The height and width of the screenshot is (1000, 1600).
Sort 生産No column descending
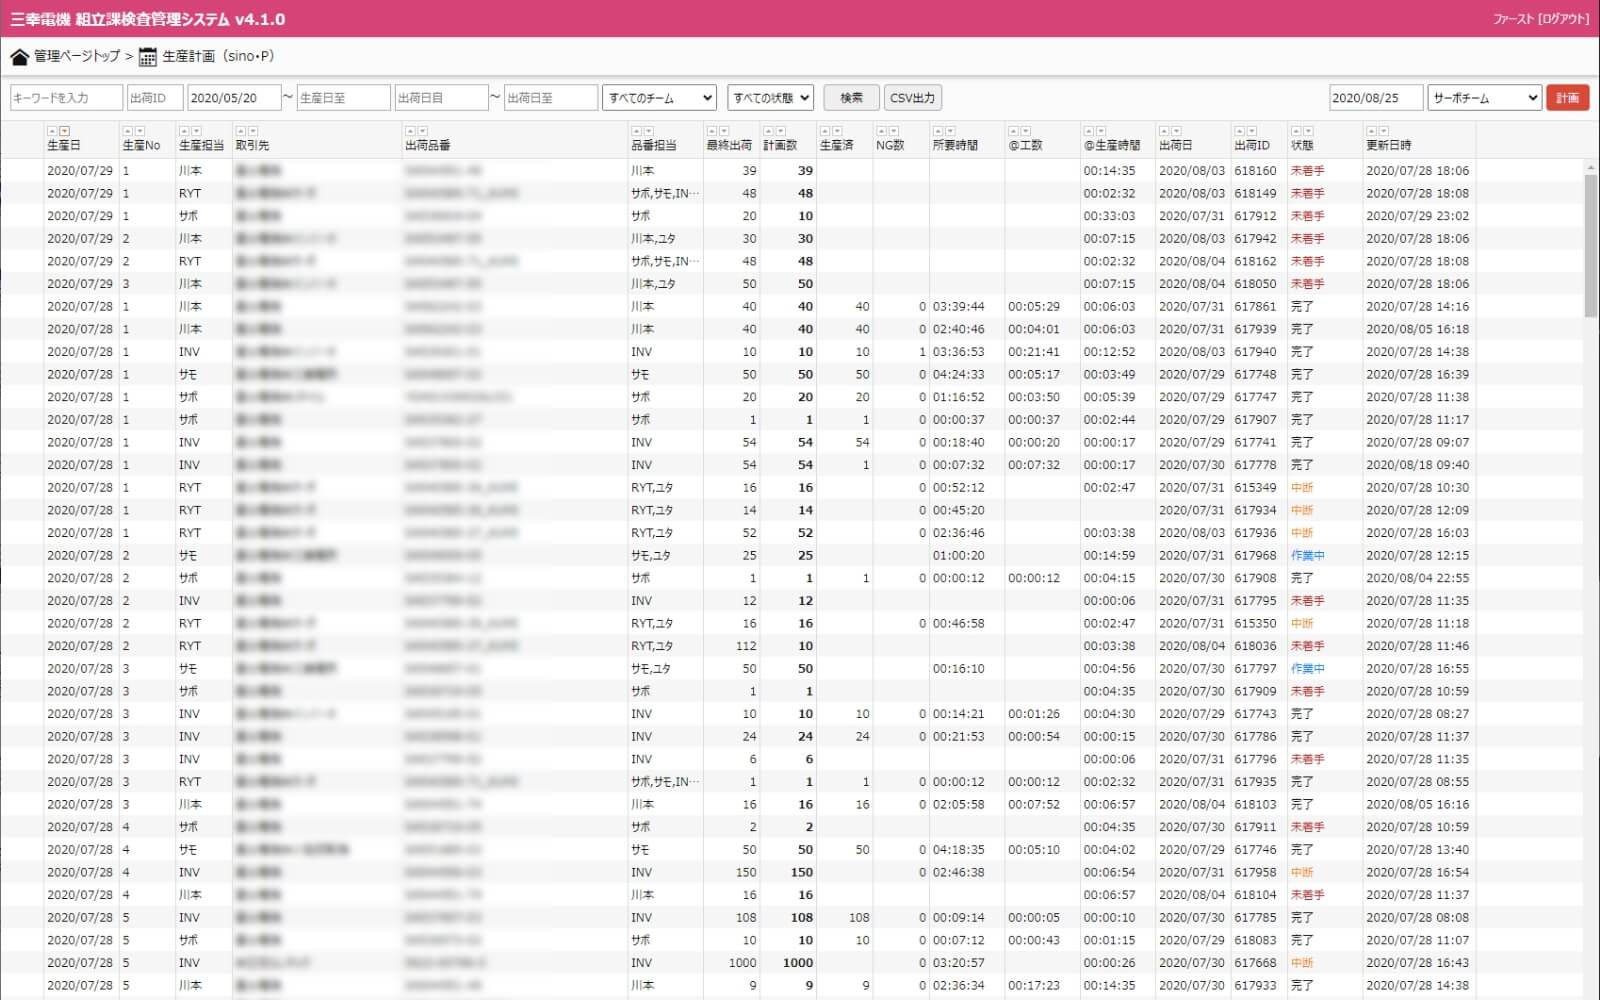139,131
